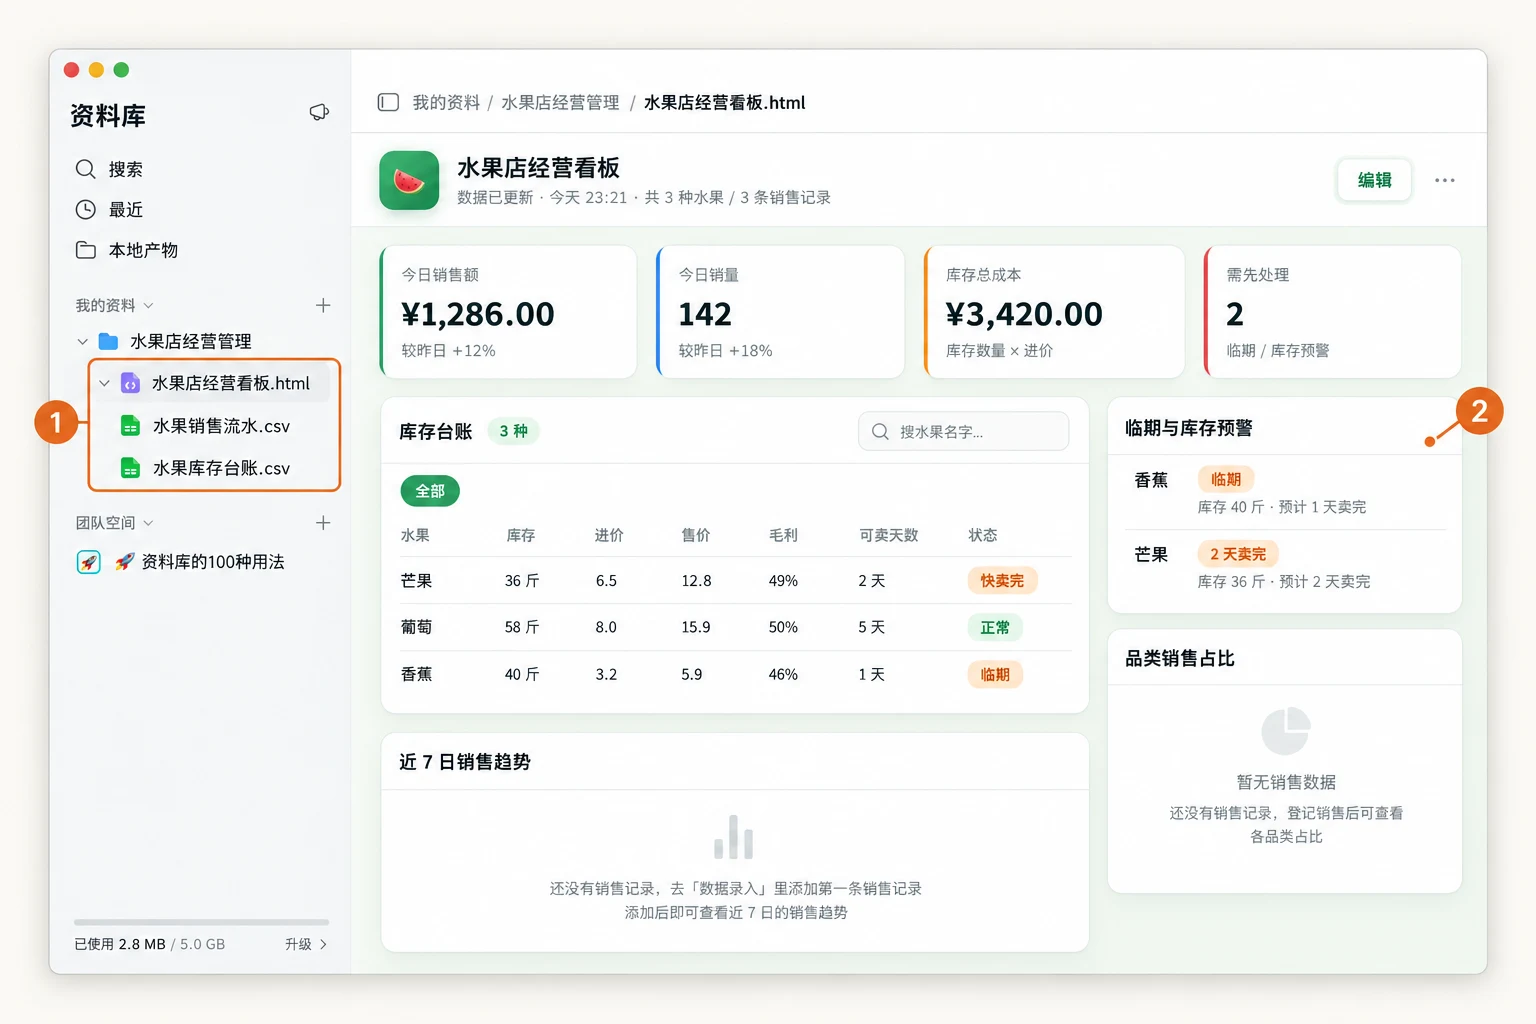Go to 我的资料 in breadcrumb
The image size is (1536, 1024).
click(x=446, y=103)
